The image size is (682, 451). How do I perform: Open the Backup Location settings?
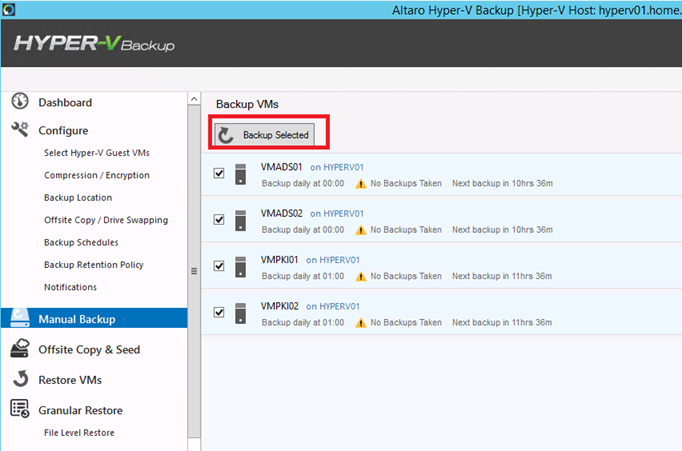(x=78, y=198)
